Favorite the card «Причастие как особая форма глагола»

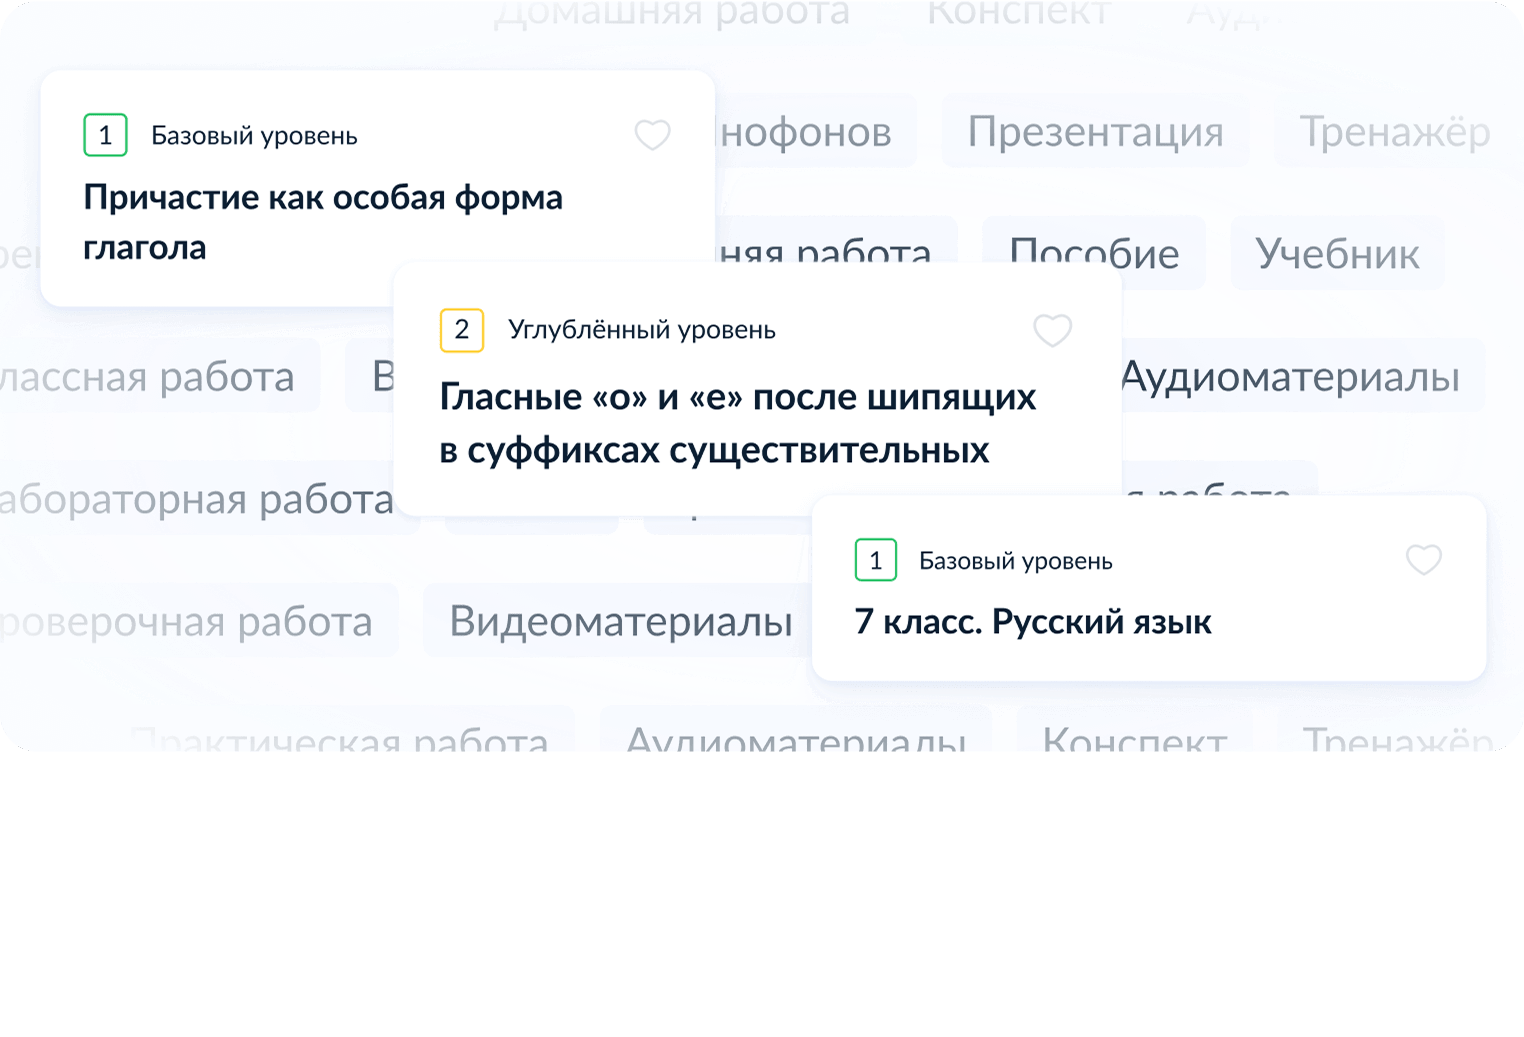coord(652,135)
